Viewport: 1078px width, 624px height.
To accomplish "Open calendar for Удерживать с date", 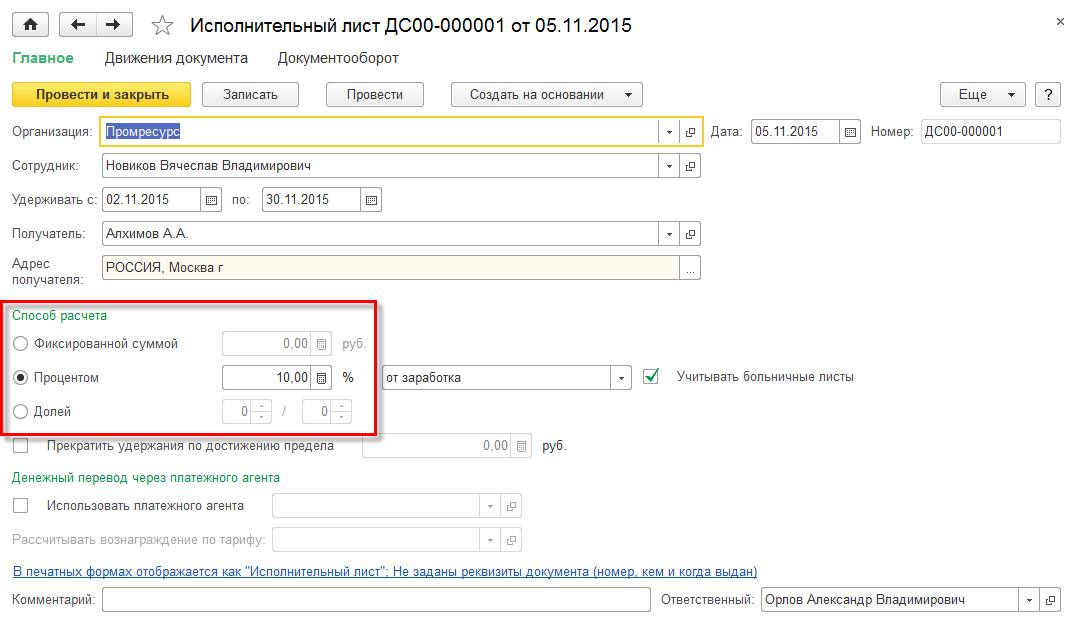I will (211, 200).
